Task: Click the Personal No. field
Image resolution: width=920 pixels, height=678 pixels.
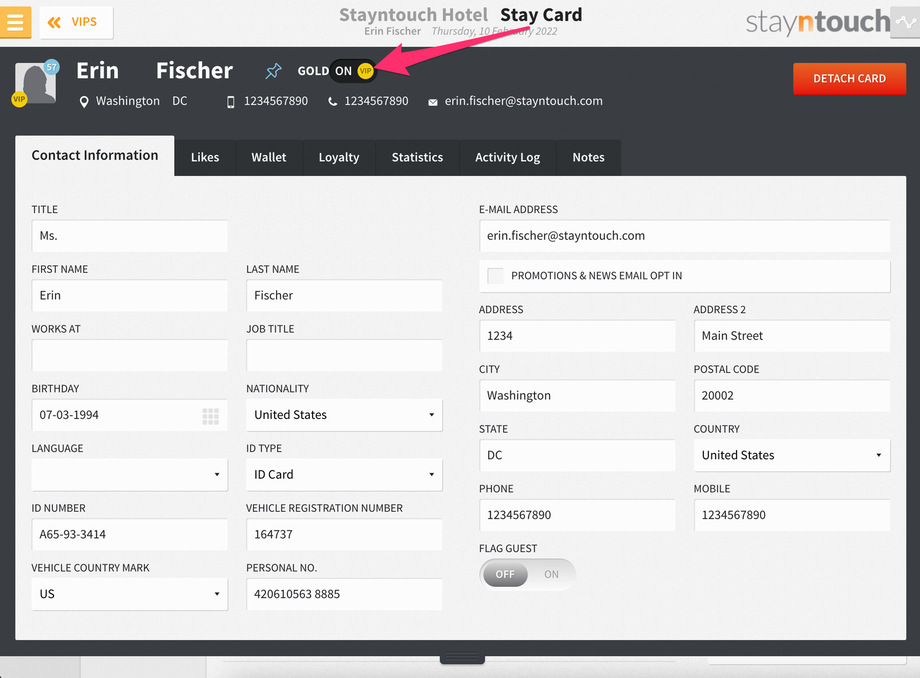Action: pos(344,595)
